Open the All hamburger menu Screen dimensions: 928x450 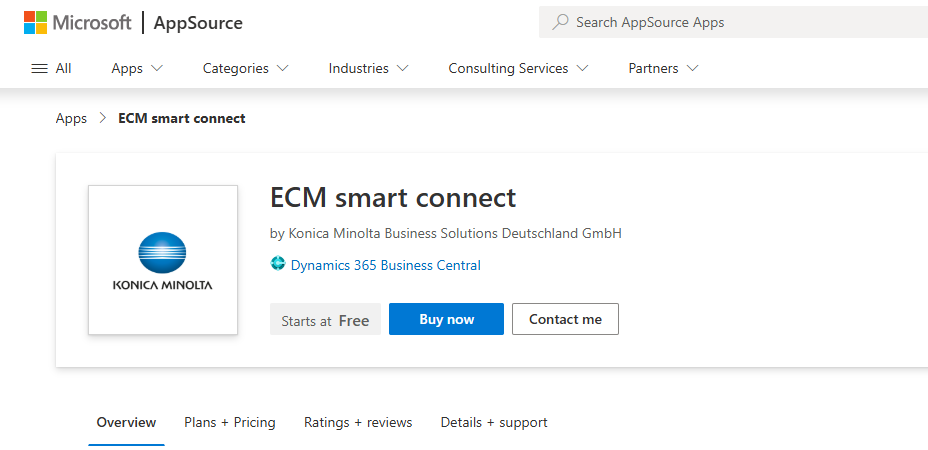click(51, 68)
